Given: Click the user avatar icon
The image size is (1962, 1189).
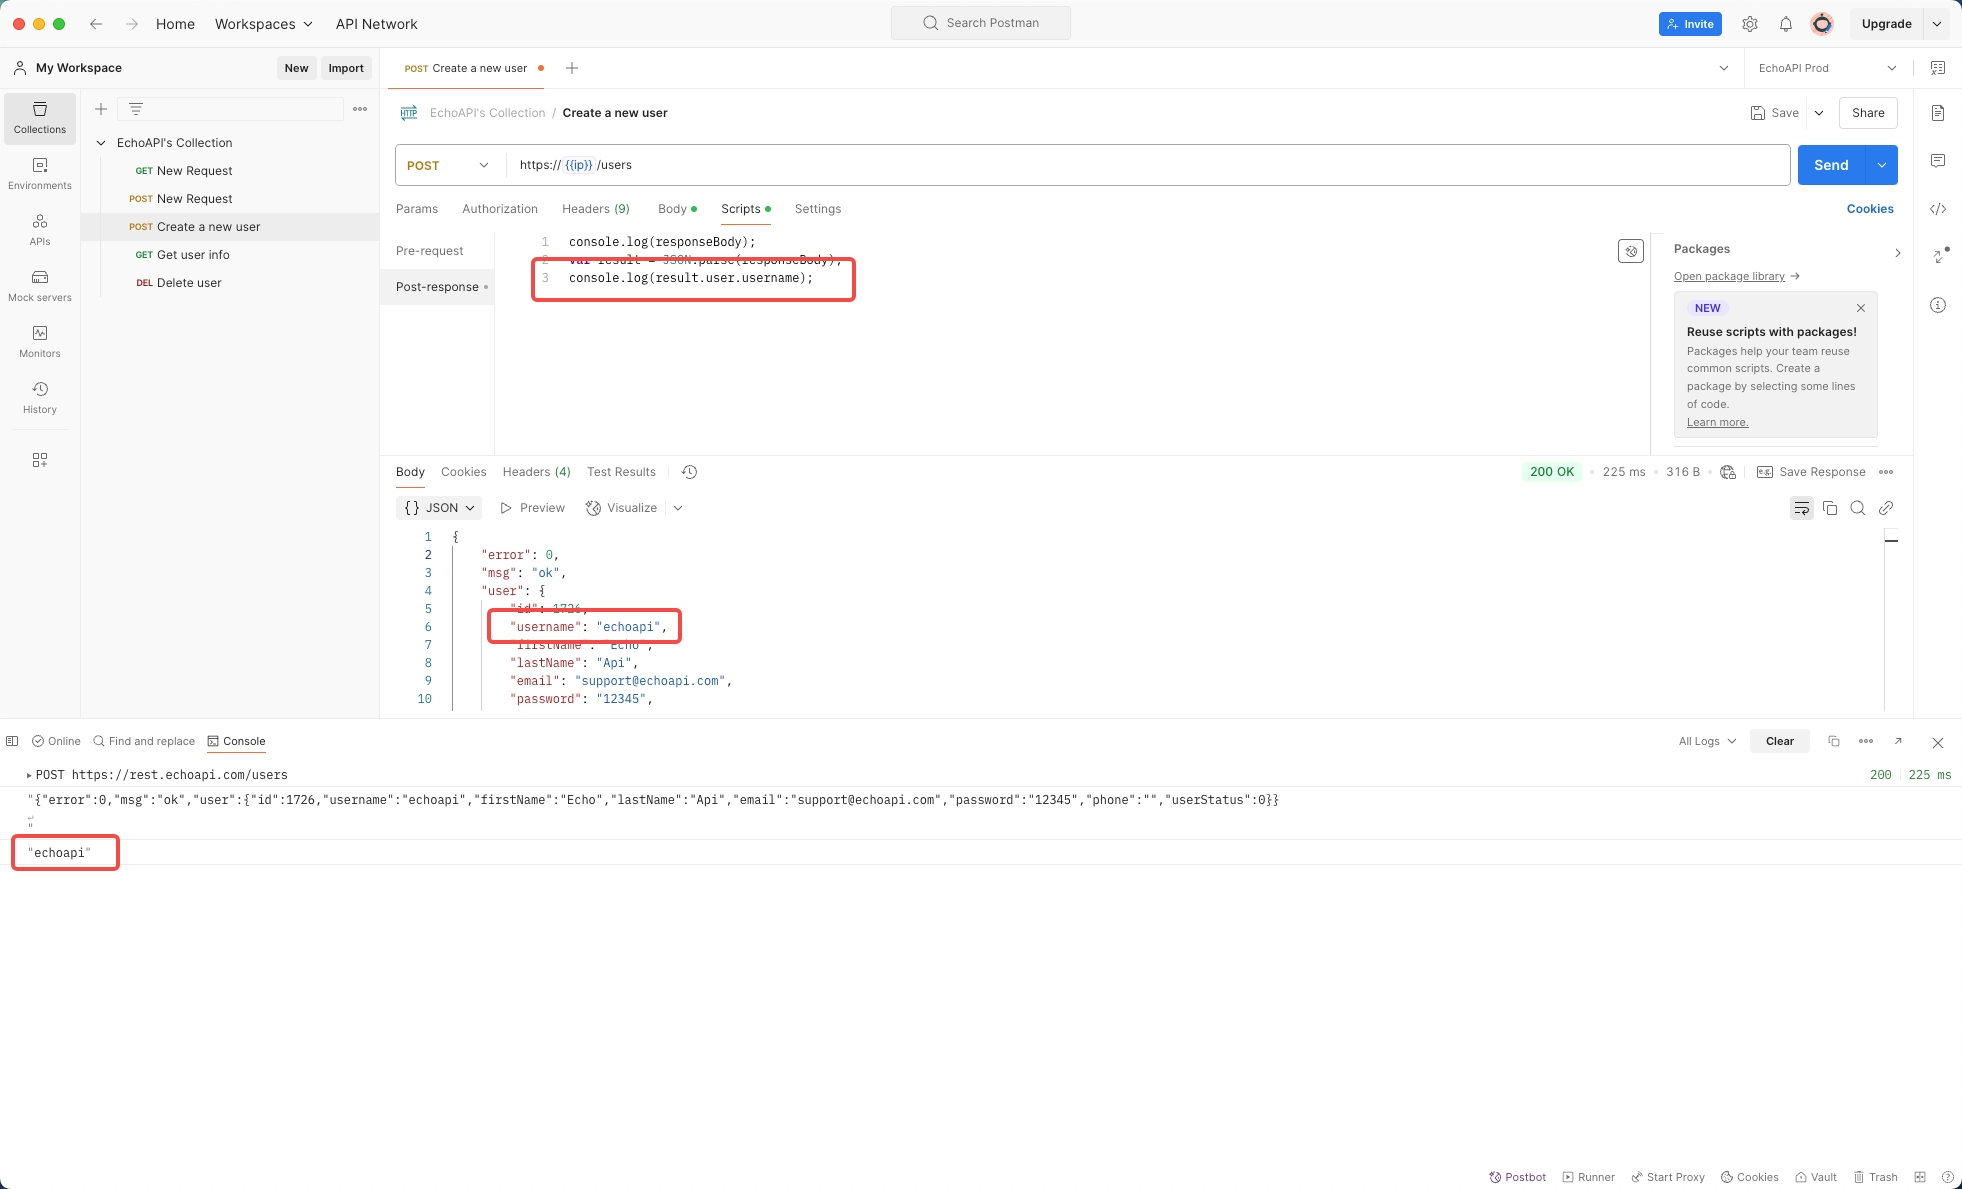Looking at the screenshot, I should tap(1822, 24).
